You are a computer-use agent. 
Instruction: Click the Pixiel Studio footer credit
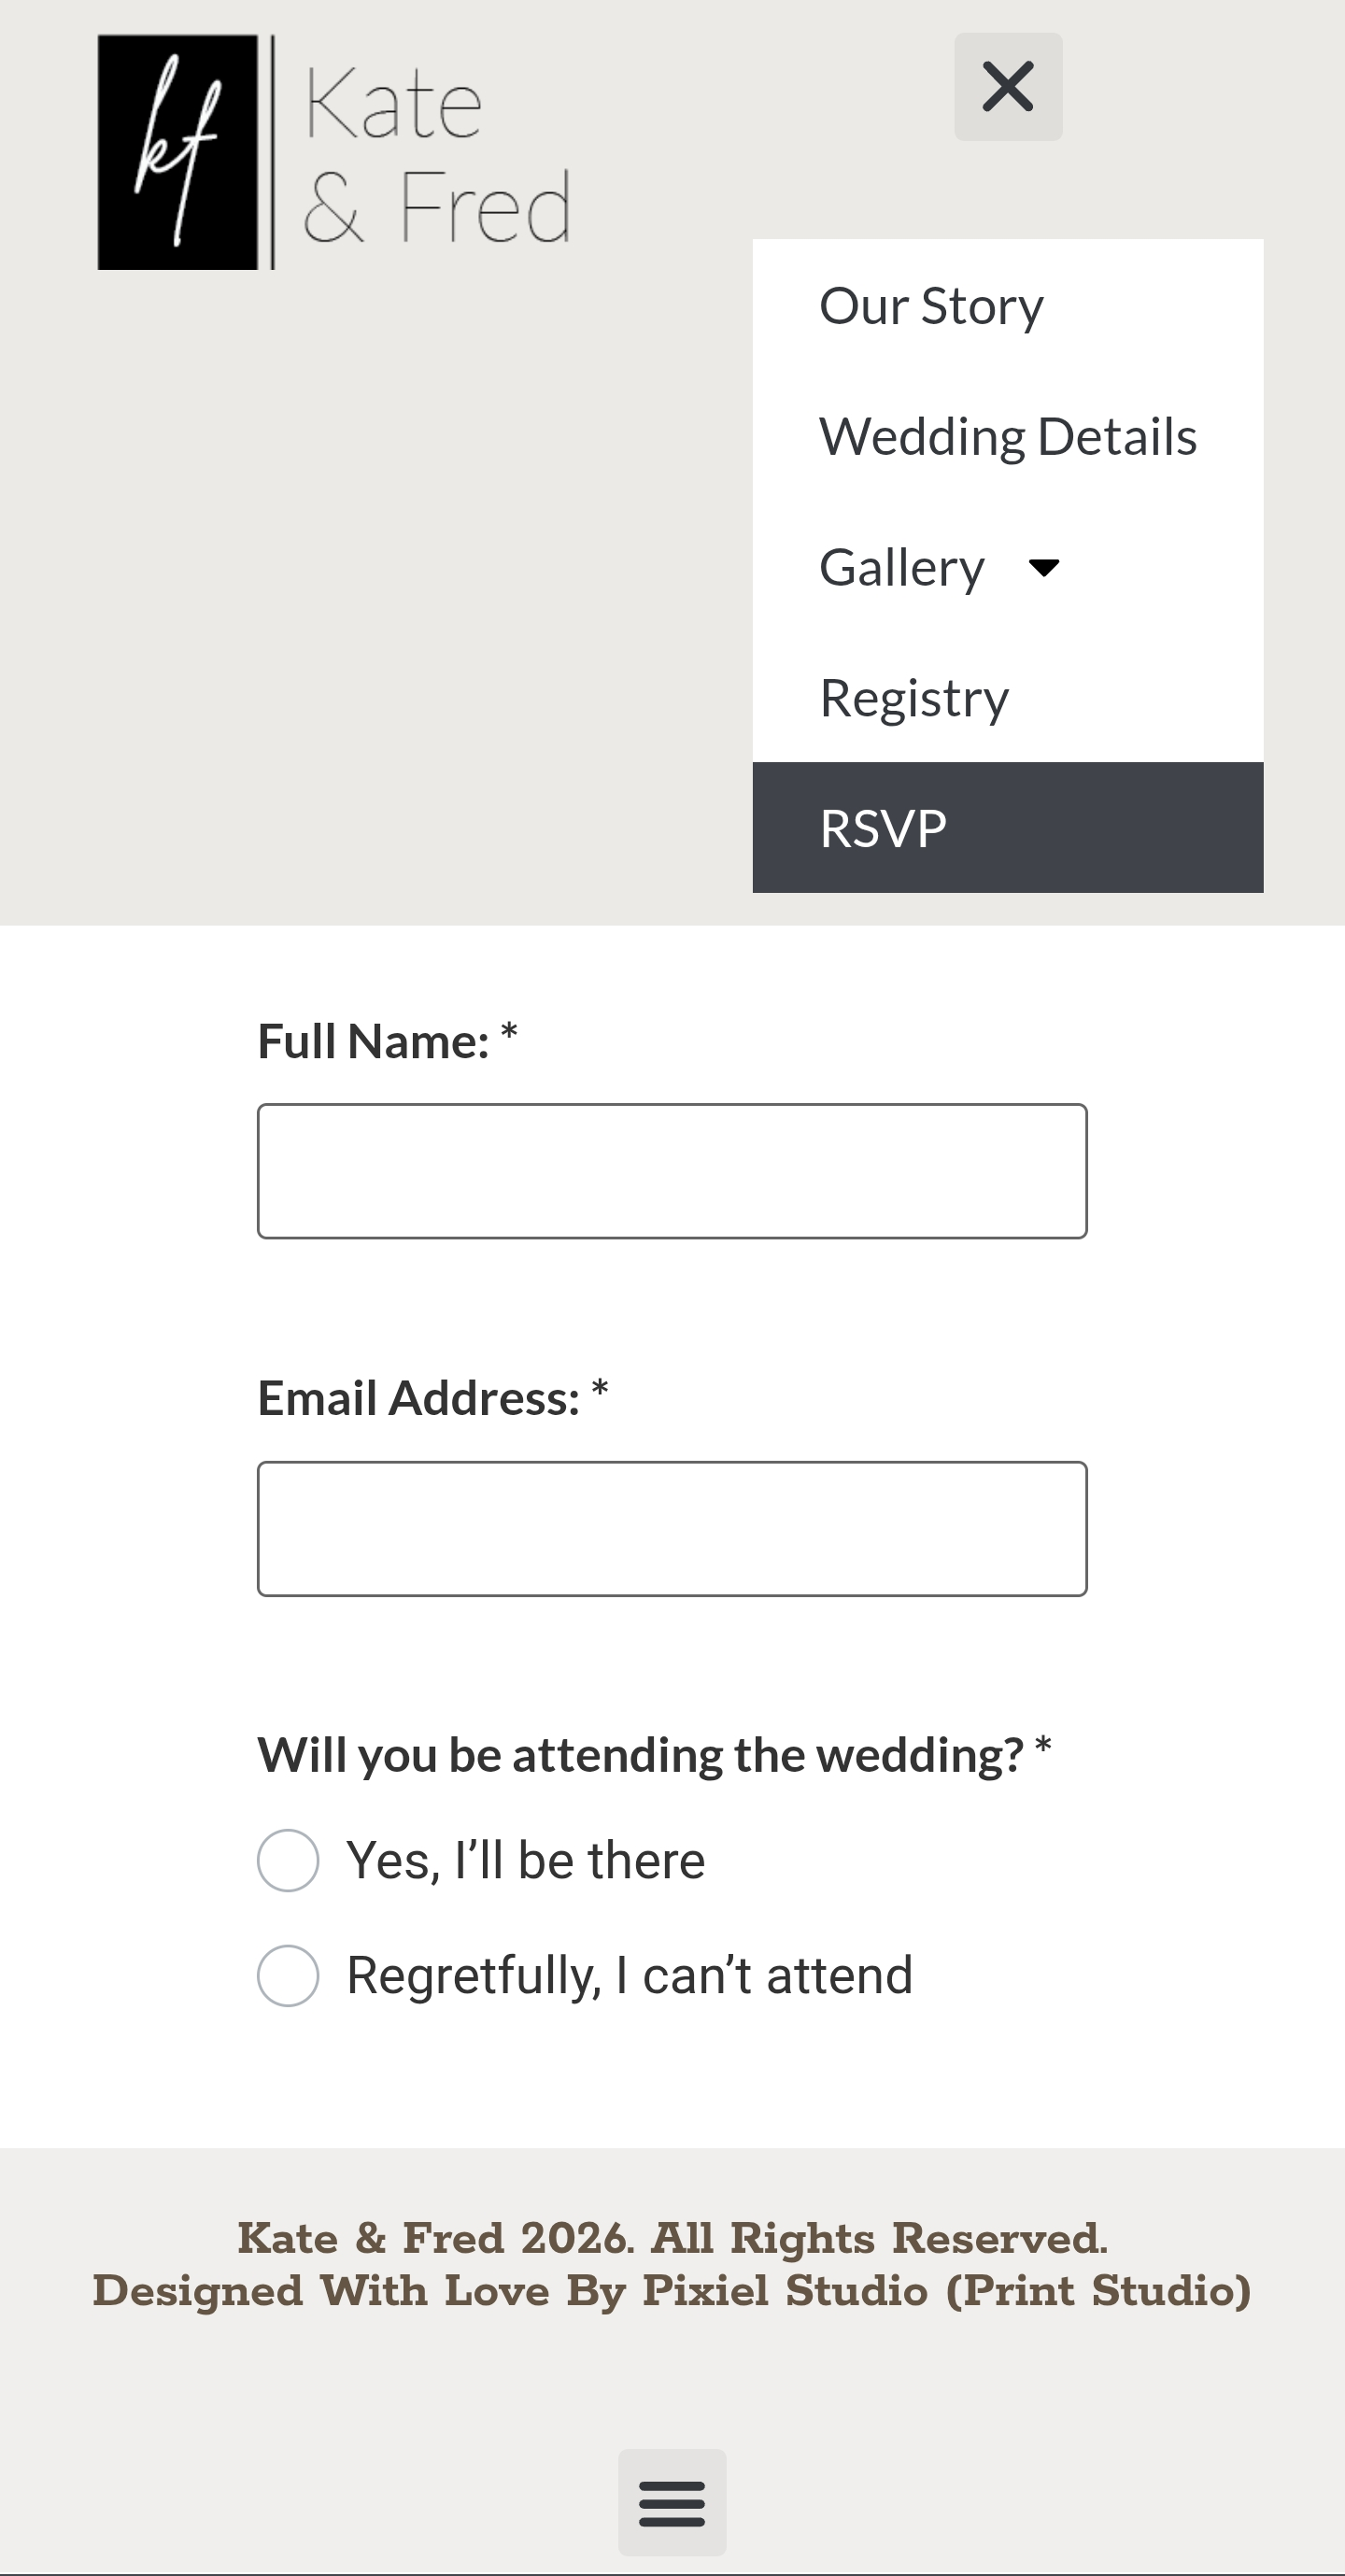tap(785, 2291)
